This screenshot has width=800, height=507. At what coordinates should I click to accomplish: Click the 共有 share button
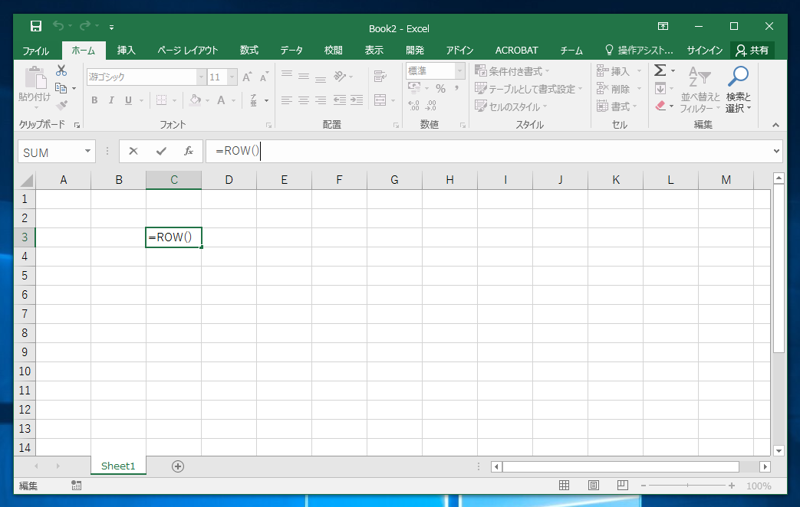tap(753, 50)
